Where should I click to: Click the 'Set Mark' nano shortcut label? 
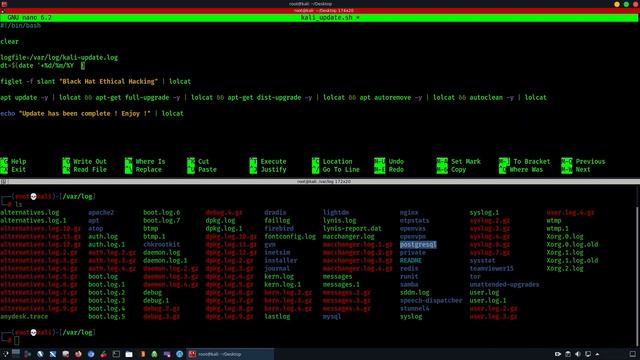[466, 161]
